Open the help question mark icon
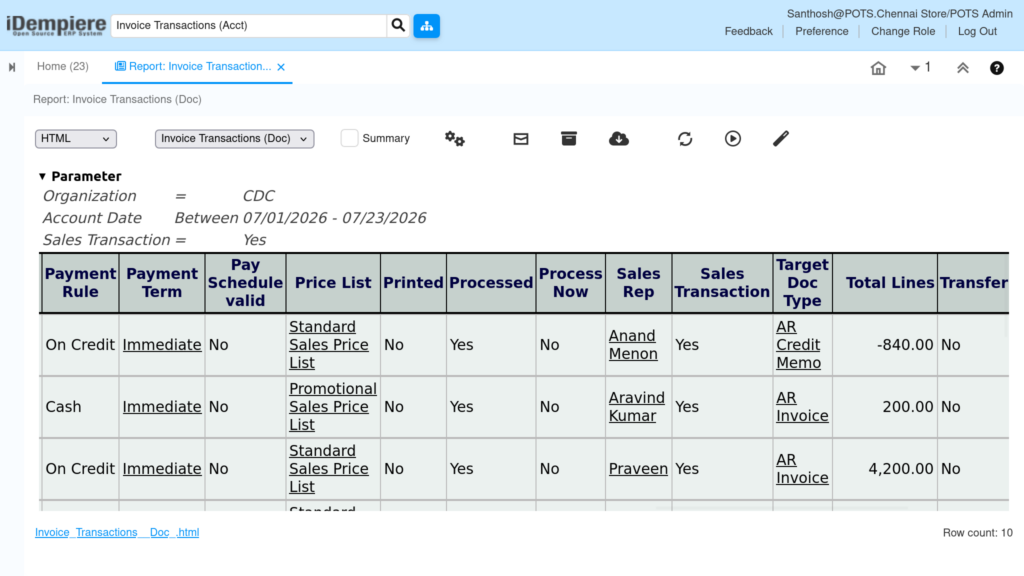Viewport: 1024px width, 576px height. [997, 67]
